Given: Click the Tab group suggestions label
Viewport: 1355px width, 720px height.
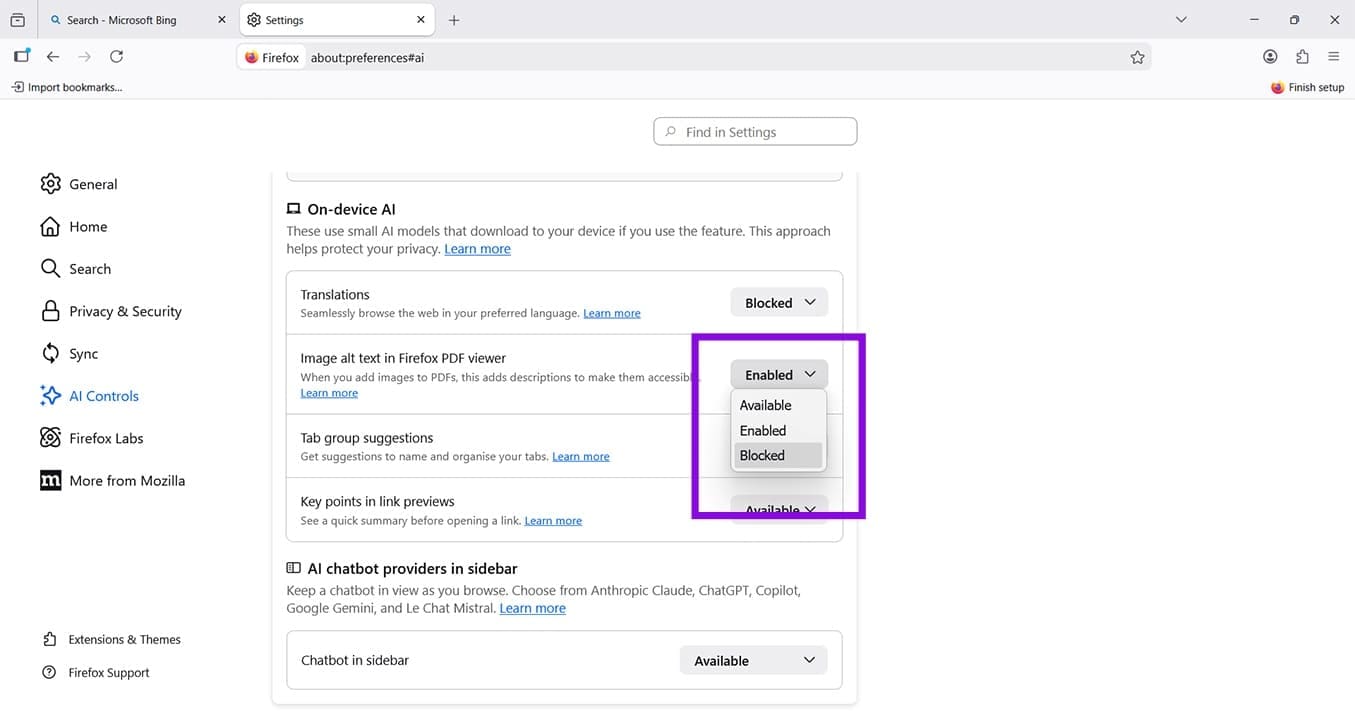Looking at the screenshot, I should click(x=367, y=438).
